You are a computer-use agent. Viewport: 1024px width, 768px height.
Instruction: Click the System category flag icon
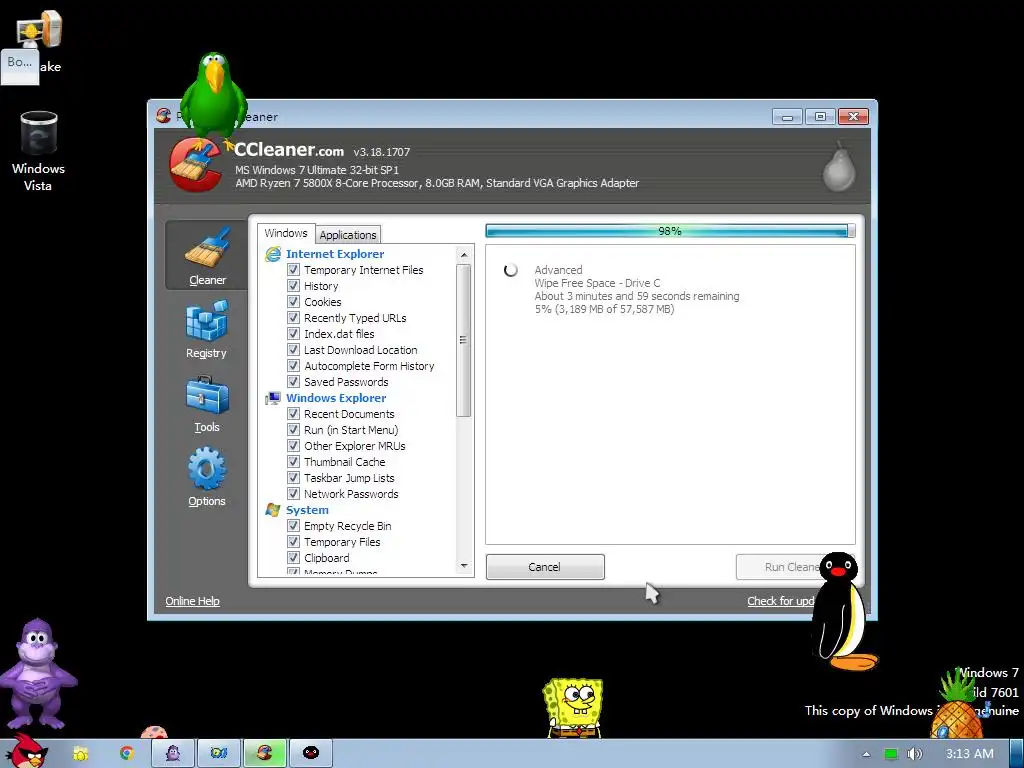272,510
